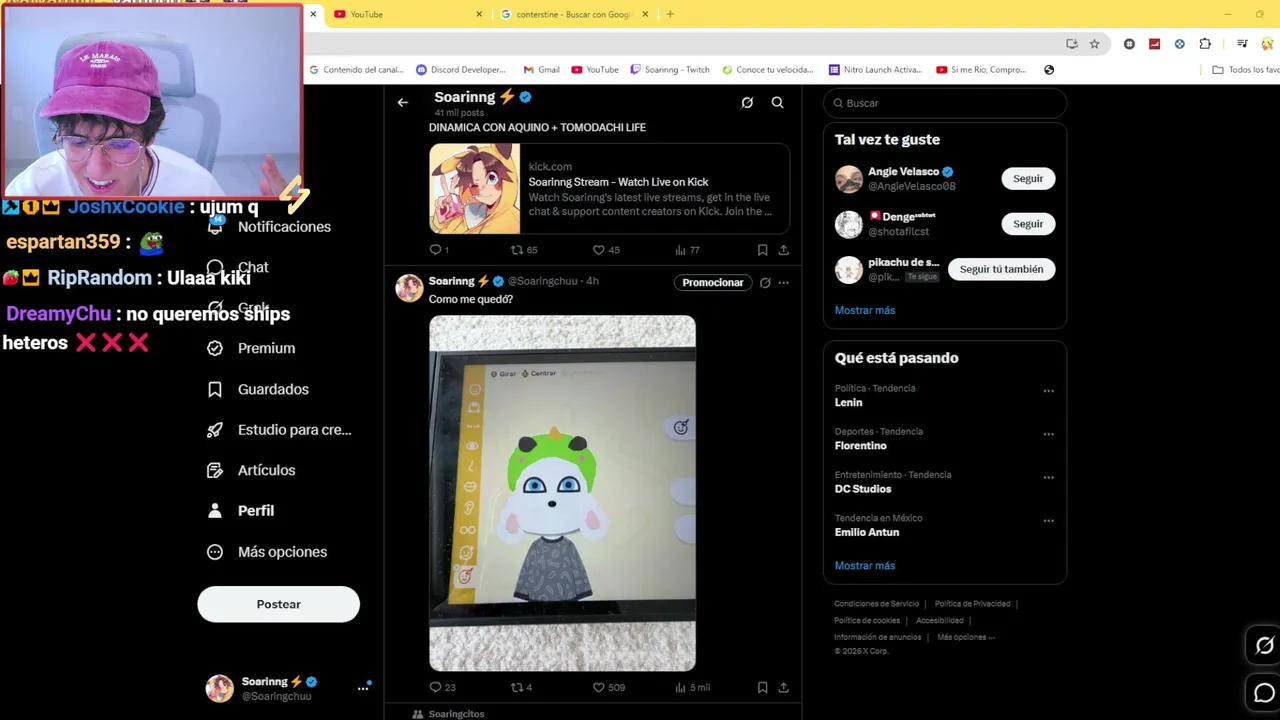The image size is (1280, 720).
Task: View analytics showing 5 mil views
Action: [x=692, y=687]
